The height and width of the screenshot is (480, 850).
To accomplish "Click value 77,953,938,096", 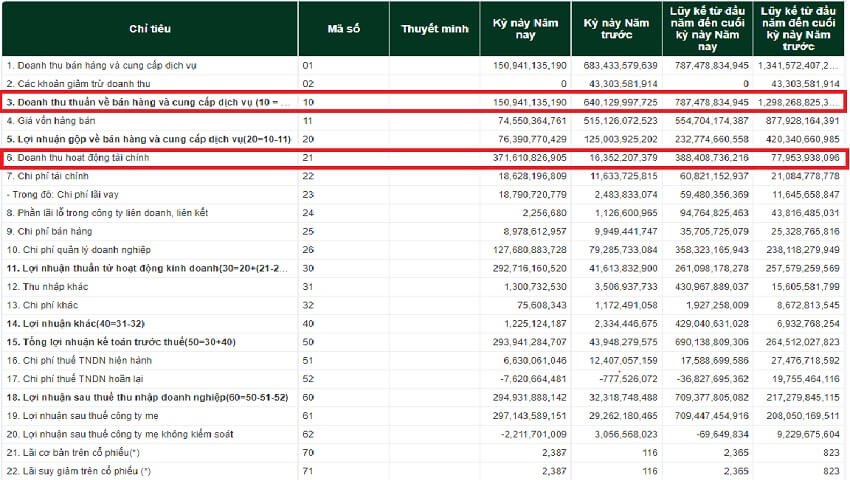I will pyautogui.click(x=805, y=158).
